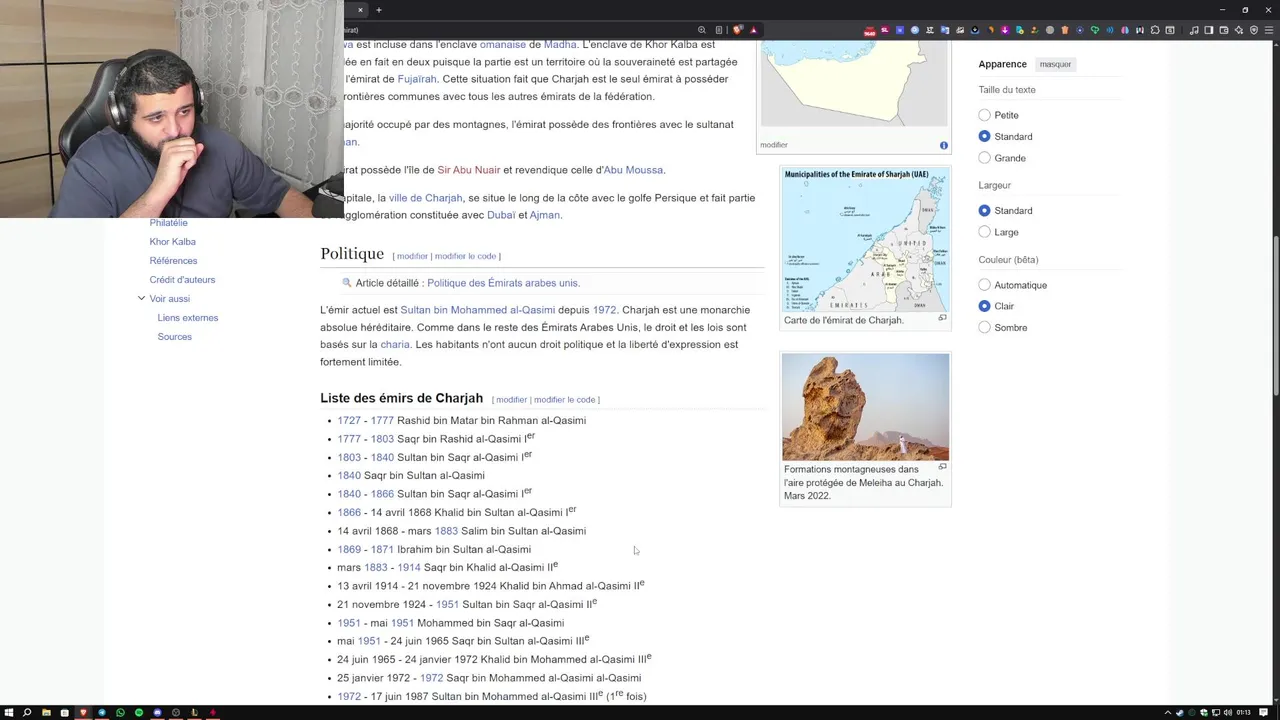Select Standard under Largeur
This screenshot has height=720, width=1280.
click(985, 211)
